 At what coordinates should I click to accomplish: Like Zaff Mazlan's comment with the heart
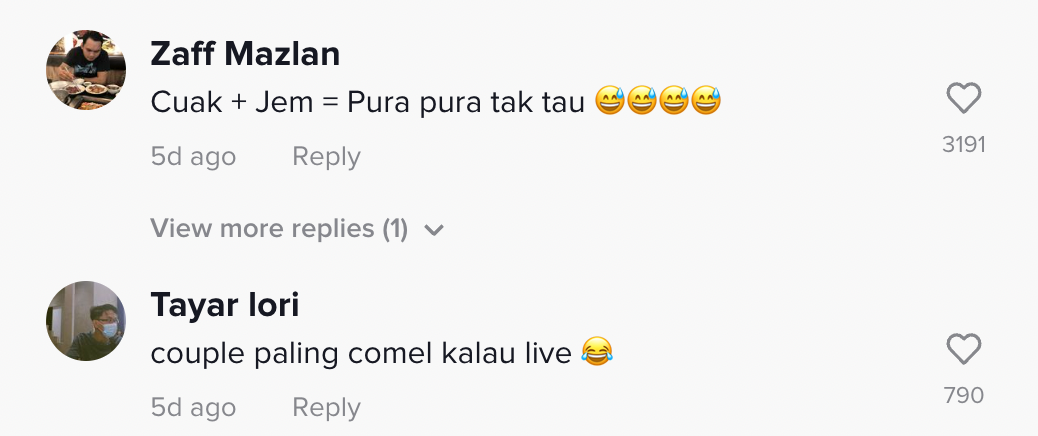(x=963, y=99)
